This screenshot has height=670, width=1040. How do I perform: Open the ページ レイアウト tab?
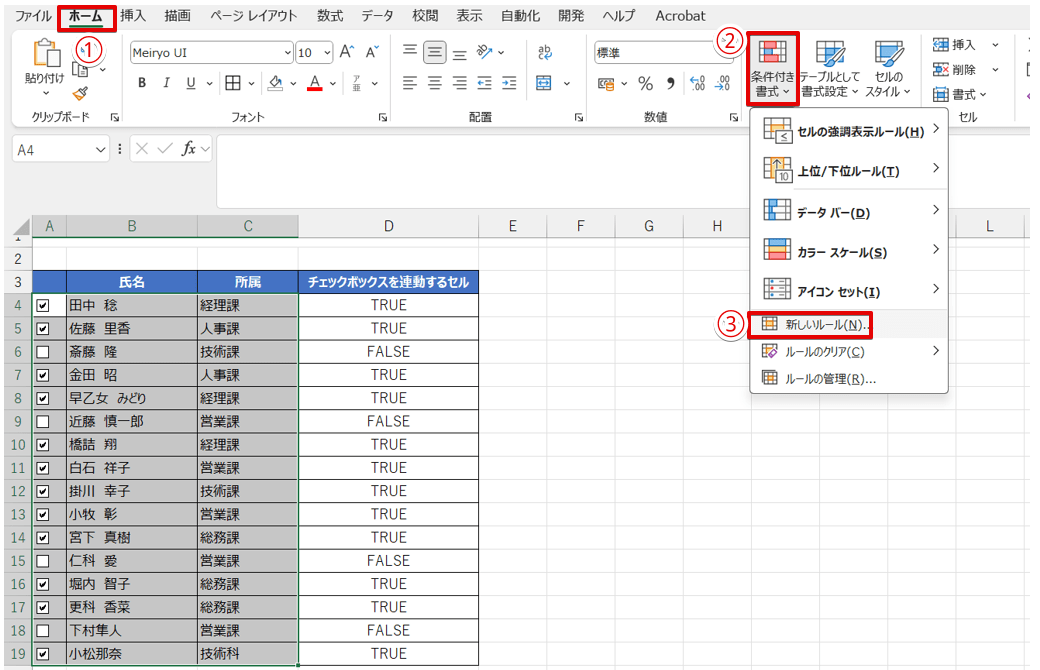[253, 16]
